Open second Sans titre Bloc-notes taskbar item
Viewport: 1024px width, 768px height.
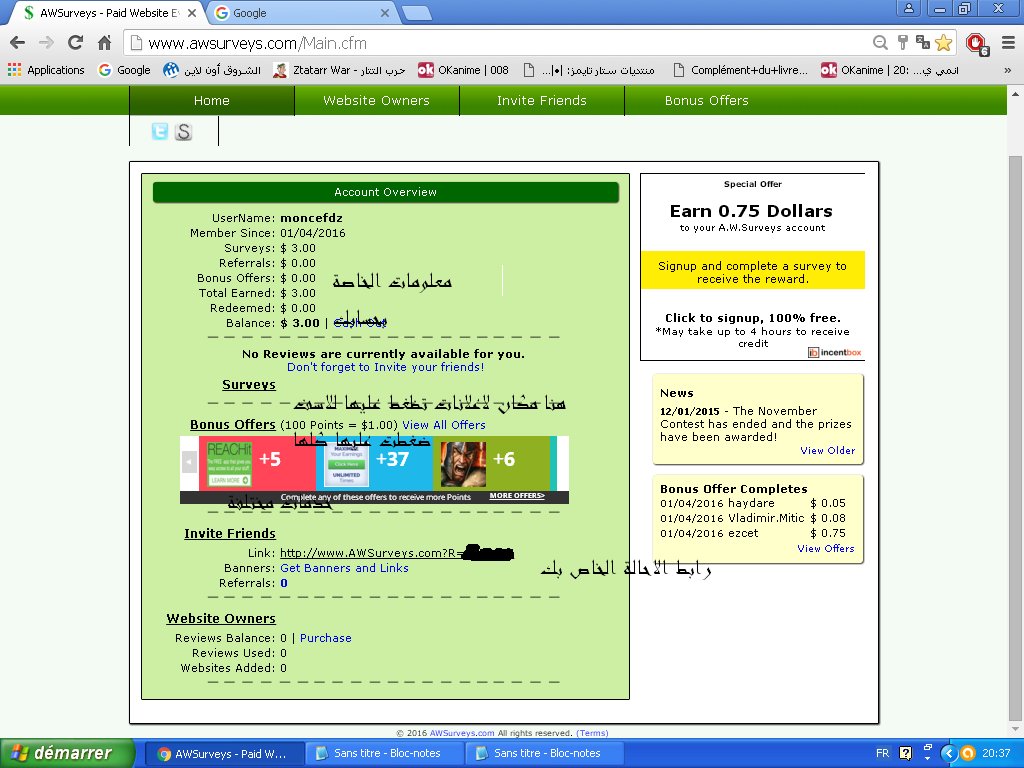coord(544,754)
